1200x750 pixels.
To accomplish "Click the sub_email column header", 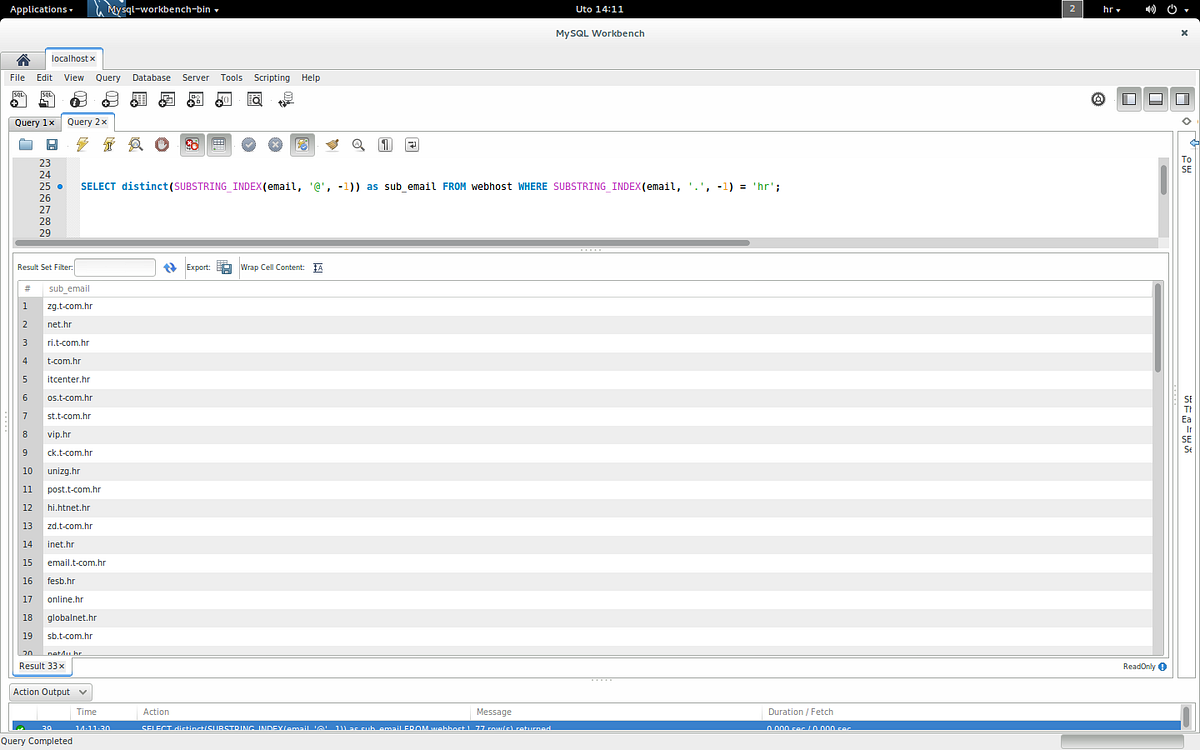I will 69,289.
